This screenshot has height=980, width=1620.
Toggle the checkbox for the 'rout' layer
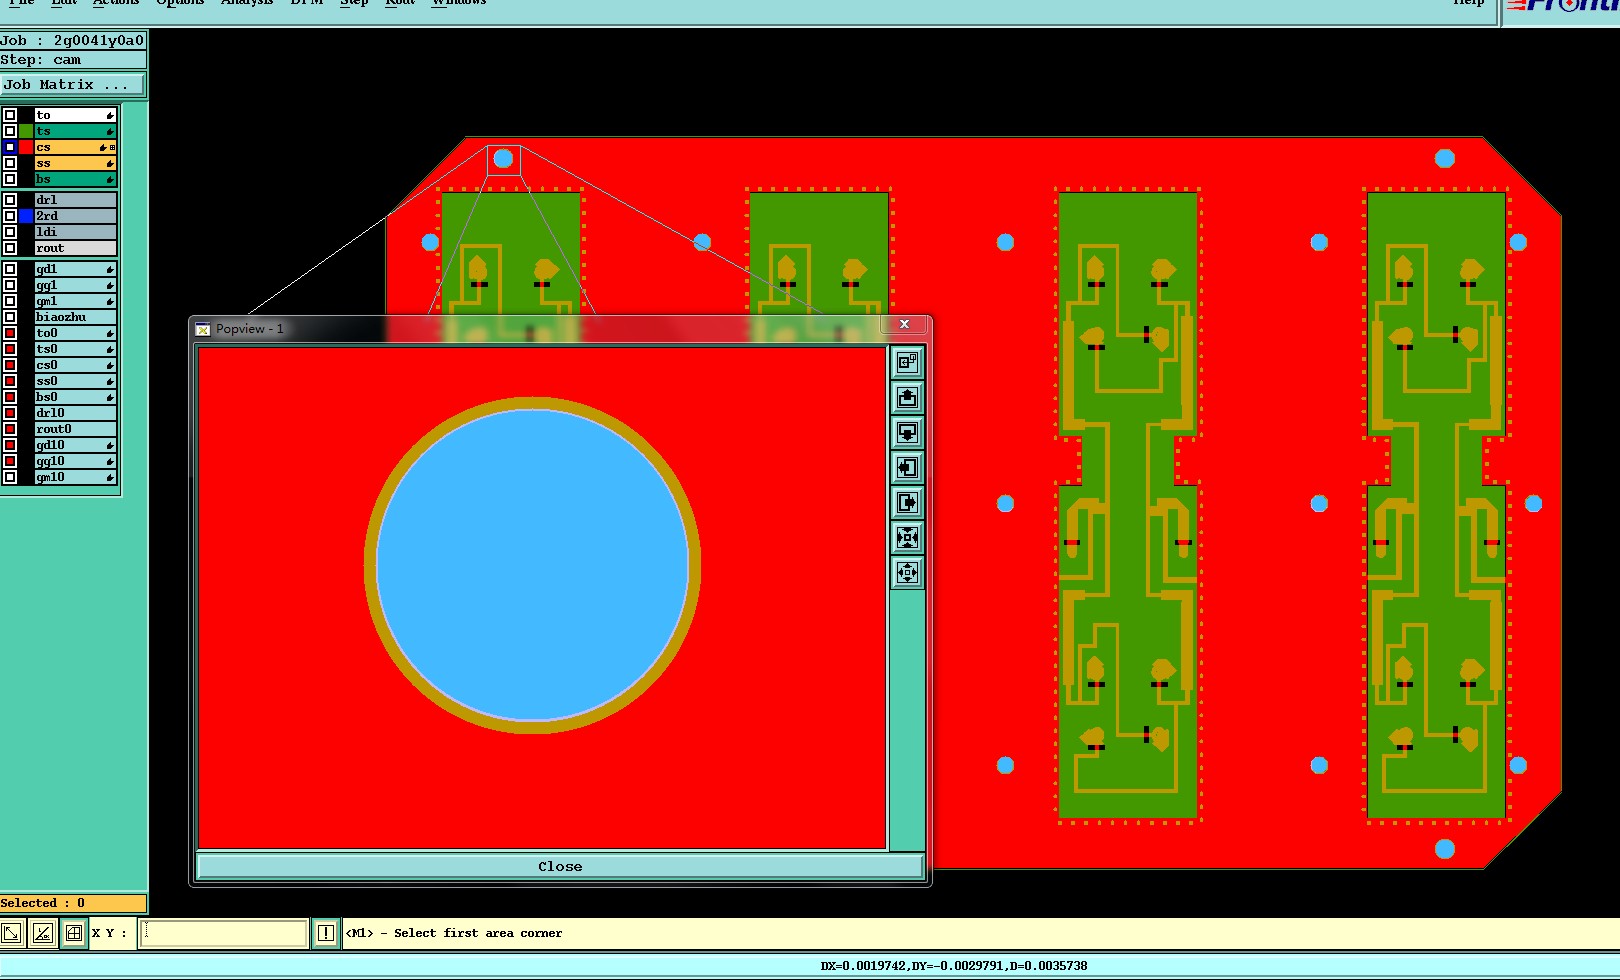tap(10, 248)
